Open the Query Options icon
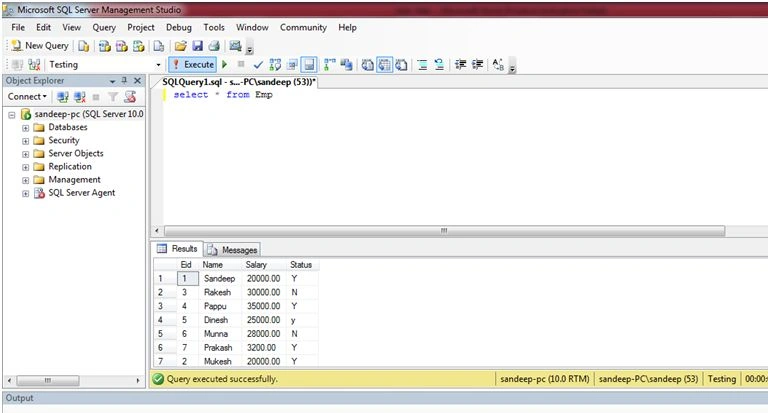Image resolution: width=768 pixels, height=413 pixels. pyautogui.click(x=292, y=65)
